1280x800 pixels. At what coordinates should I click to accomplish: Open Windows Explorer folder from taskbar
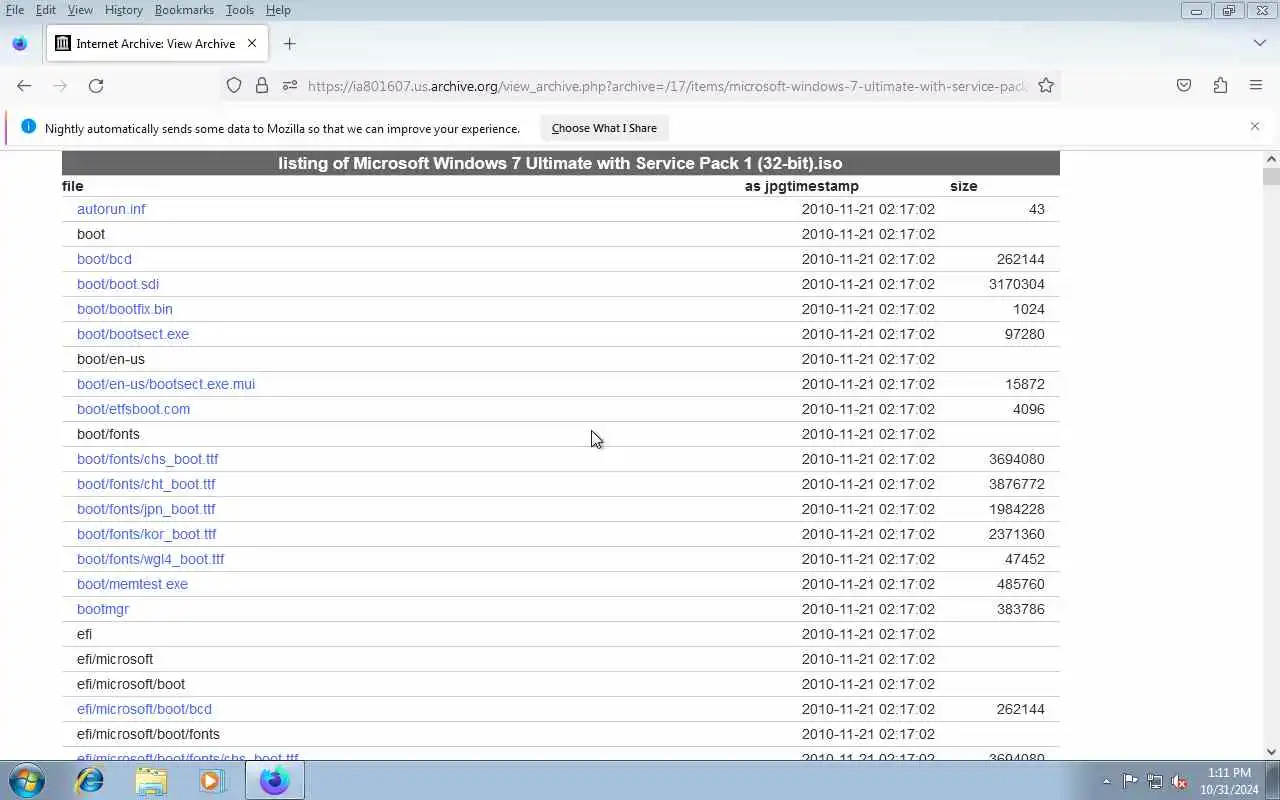[151, 780]
